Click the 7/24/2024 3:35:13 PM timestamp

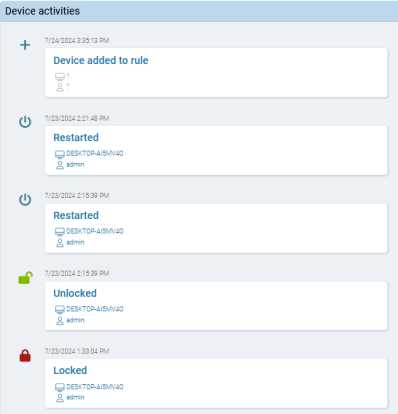[77, 40]
